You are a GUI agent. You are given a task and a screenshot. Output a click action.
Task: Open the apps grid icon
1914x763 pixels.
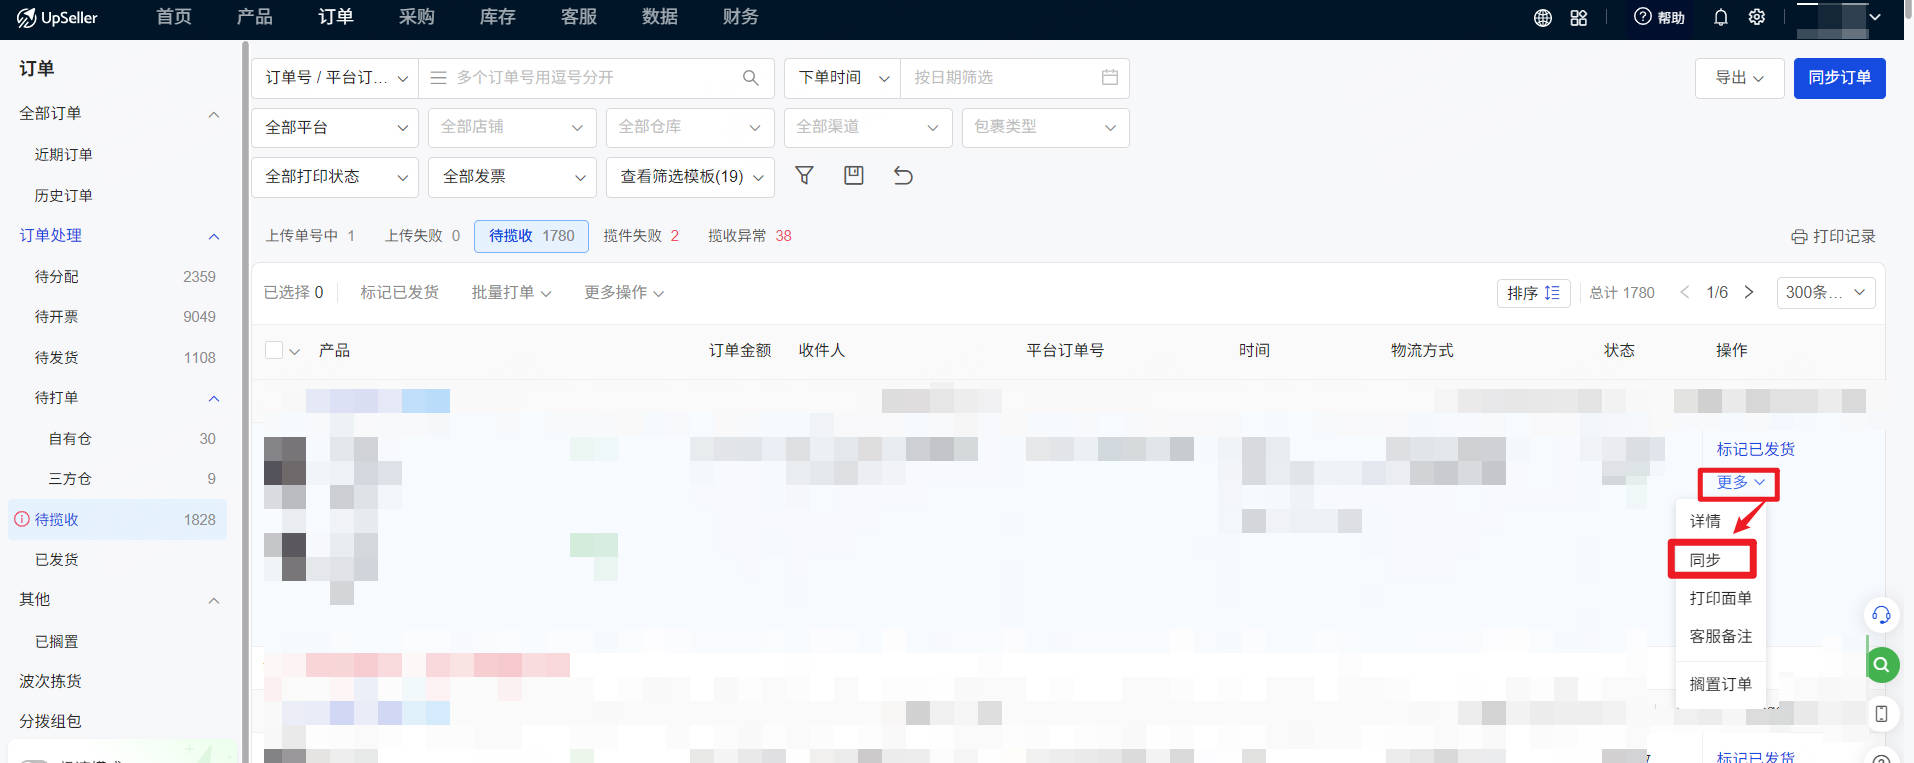pos(1579,18)
